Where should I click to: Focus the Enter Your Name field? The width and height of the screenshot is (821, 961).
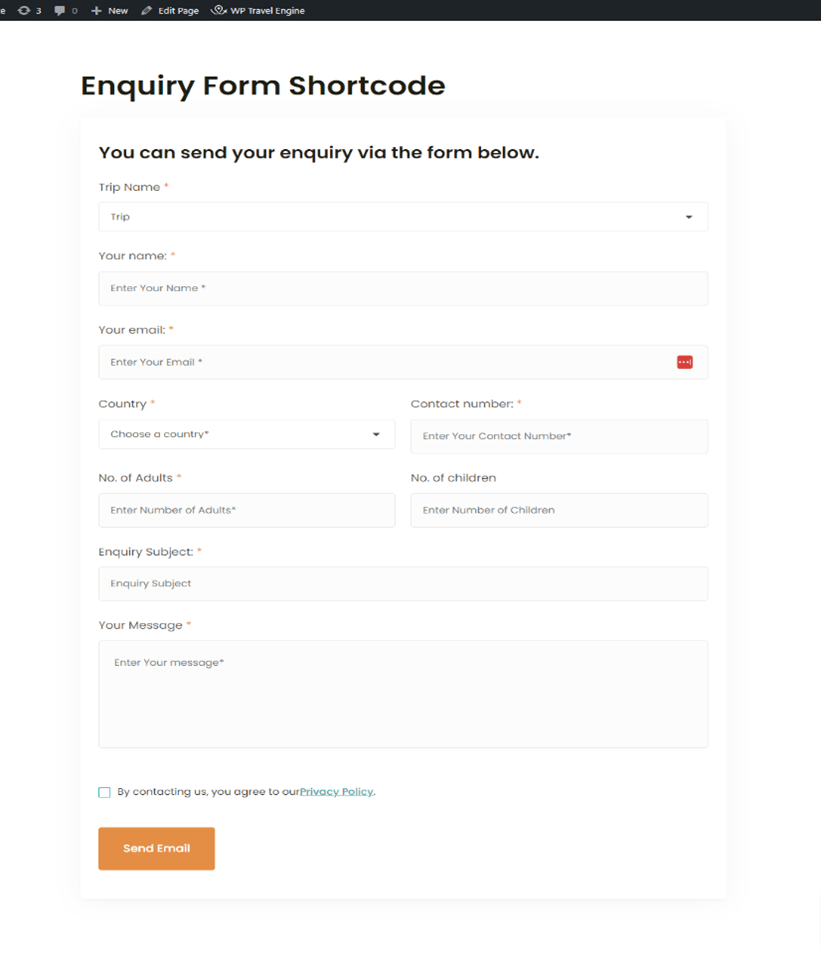coord(402,288)
